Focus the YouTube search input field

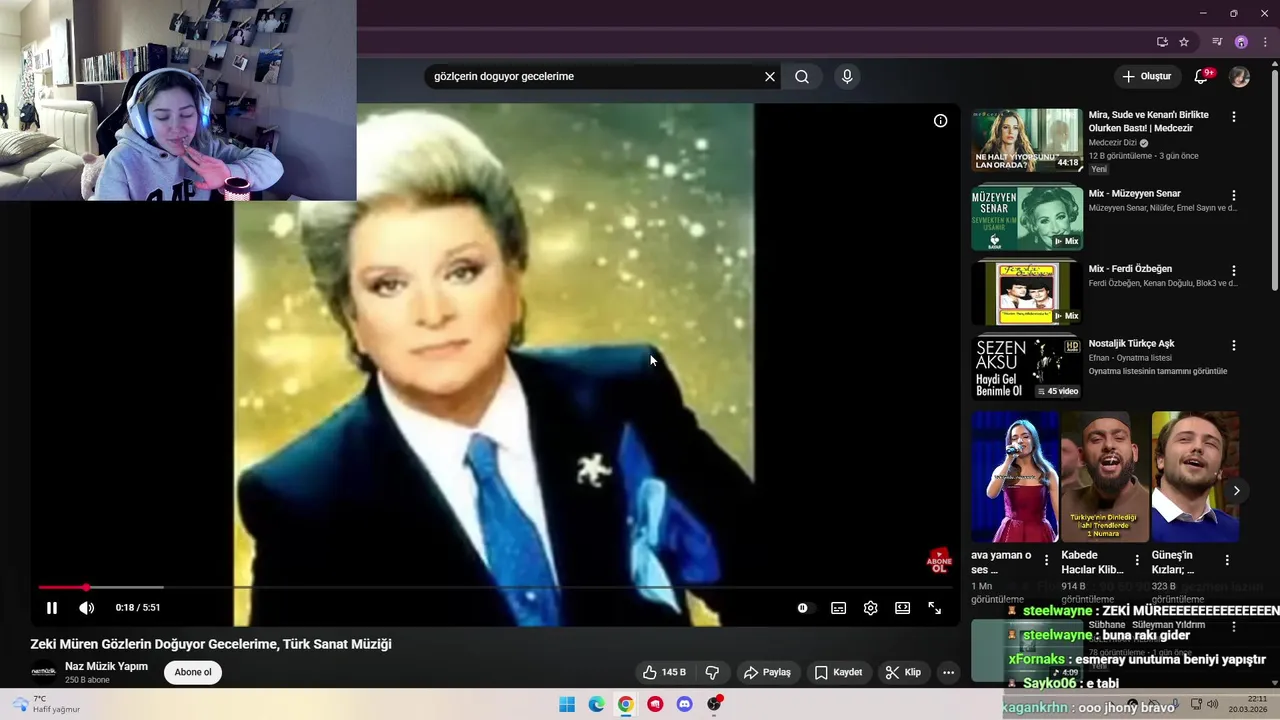pyautogui.click(x=595, y=77)
